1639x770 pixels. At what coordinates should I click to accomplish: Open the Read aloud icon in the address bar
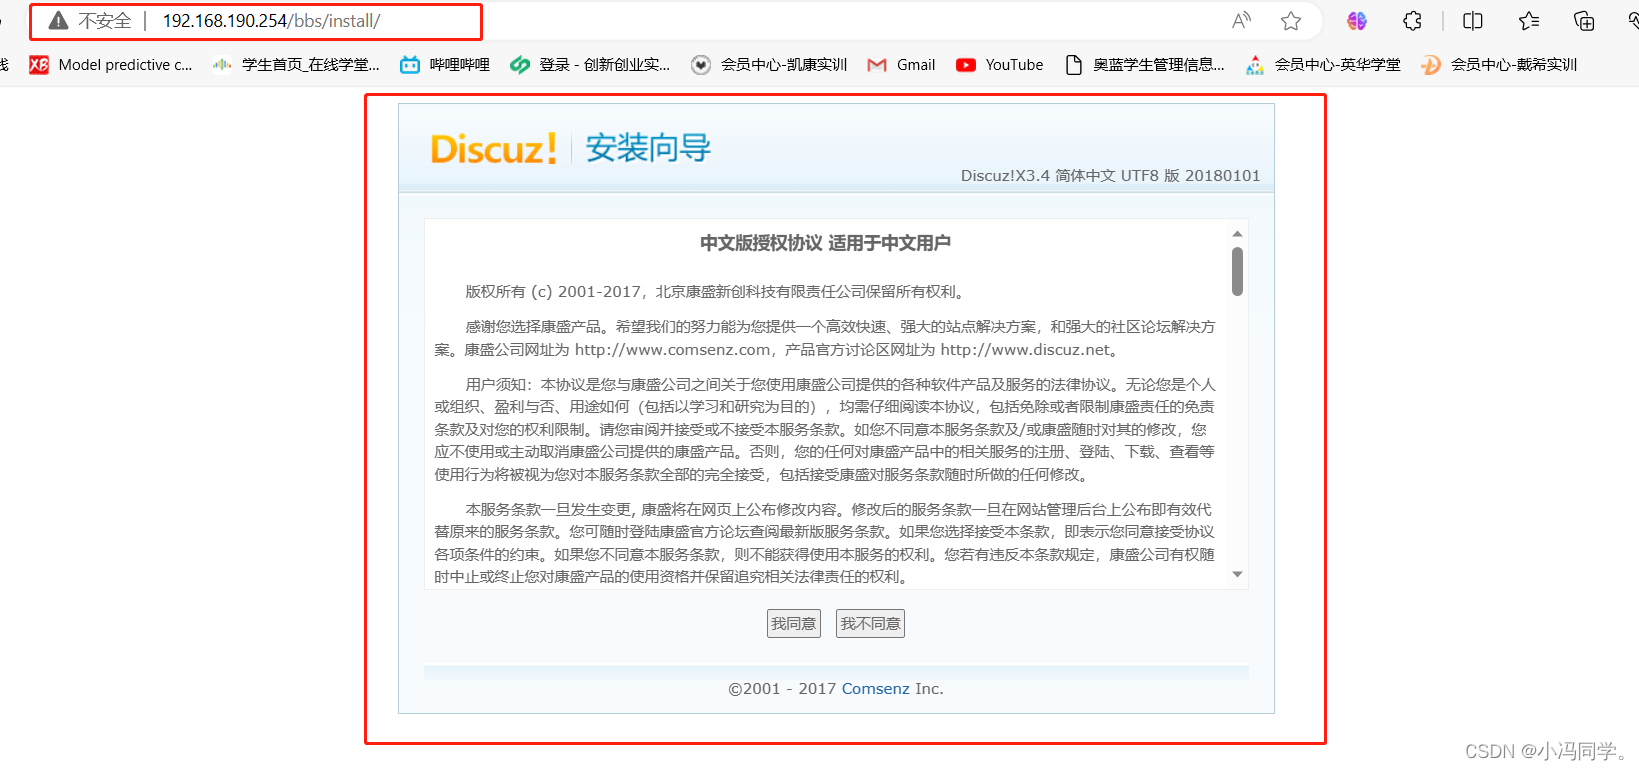(x=1242, y=21)
